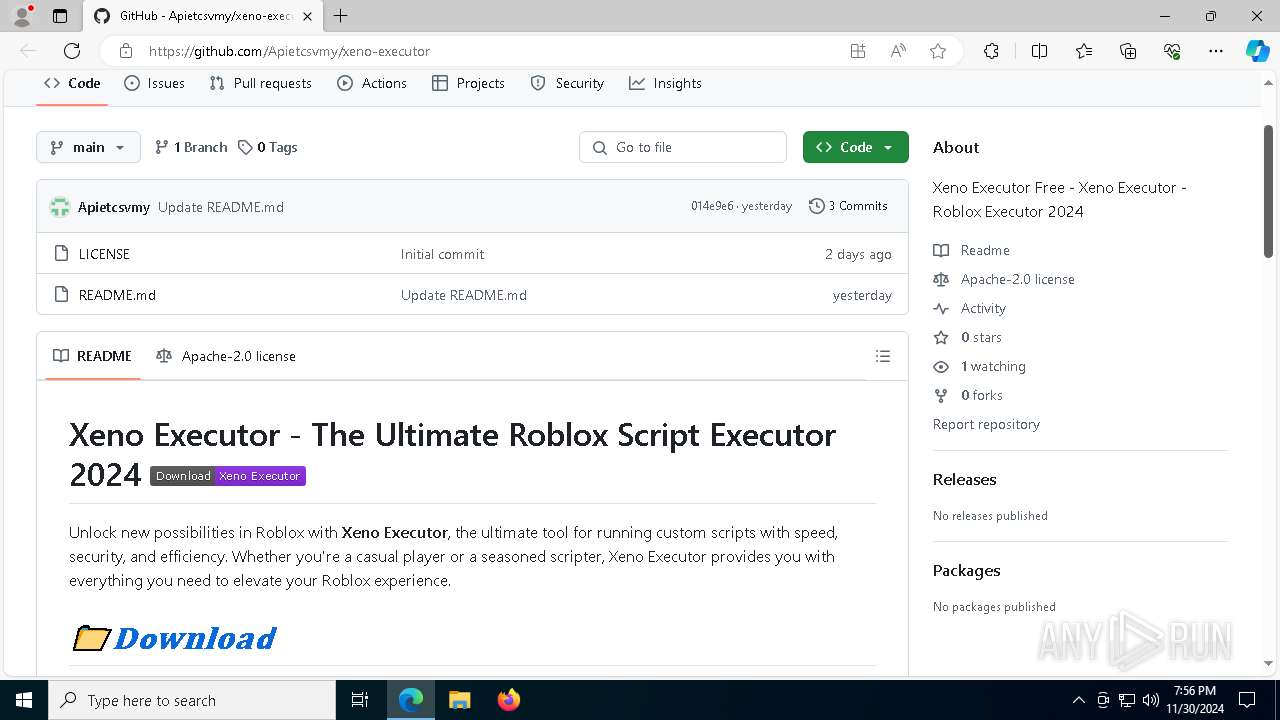Click the Apietcsvmy avatar image

pyautogui.click(x=60, y=207)
